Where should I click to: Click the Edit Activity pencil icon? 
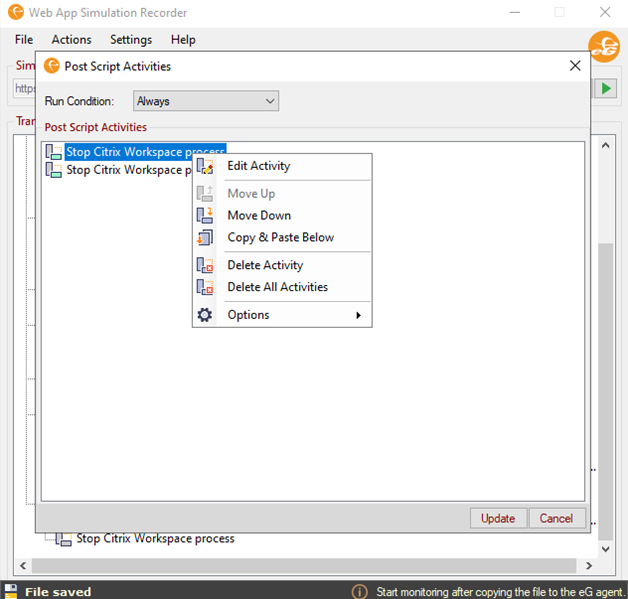205,166
